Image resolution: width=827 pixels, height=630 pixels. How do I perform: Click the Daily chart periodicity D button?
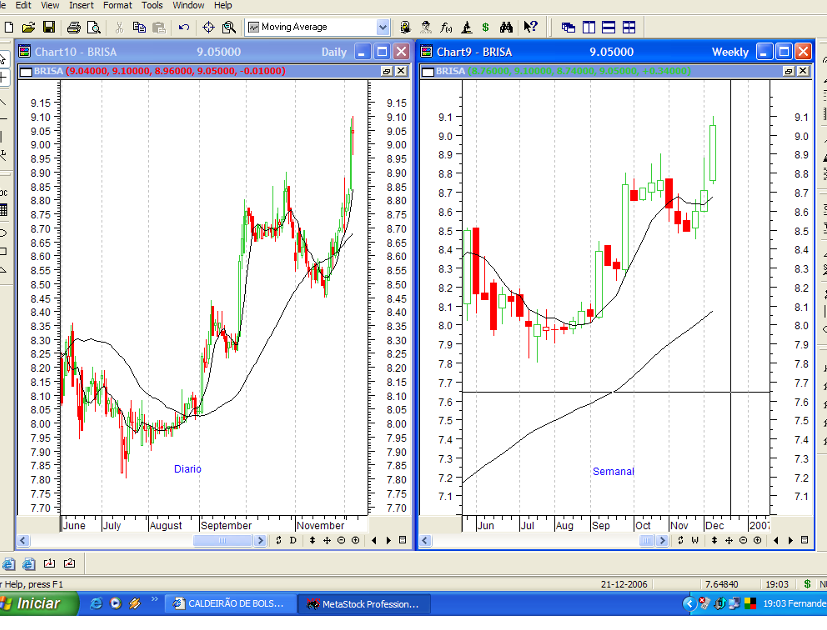[x=293, y=540]
